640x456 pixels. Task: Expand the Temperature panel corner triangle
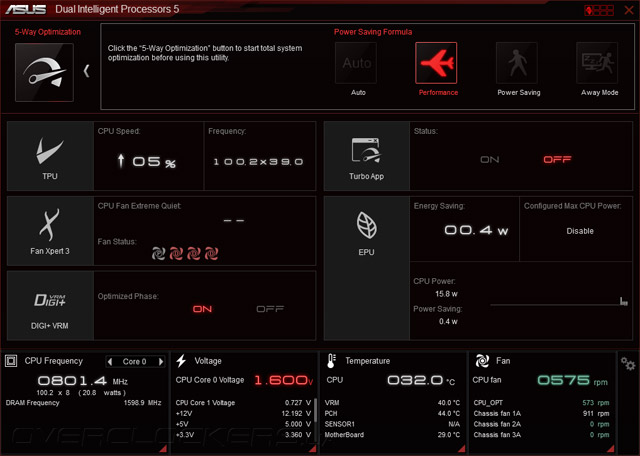tap(462, 449)
